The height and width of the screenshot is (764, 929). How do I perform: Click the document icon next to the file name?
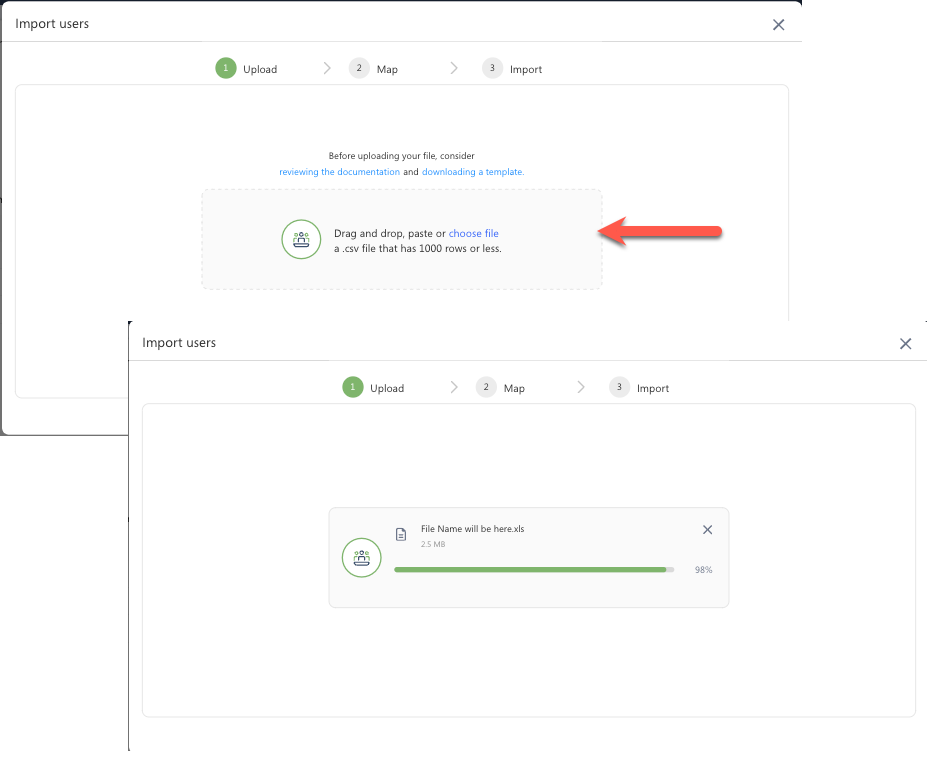point(401,534)
